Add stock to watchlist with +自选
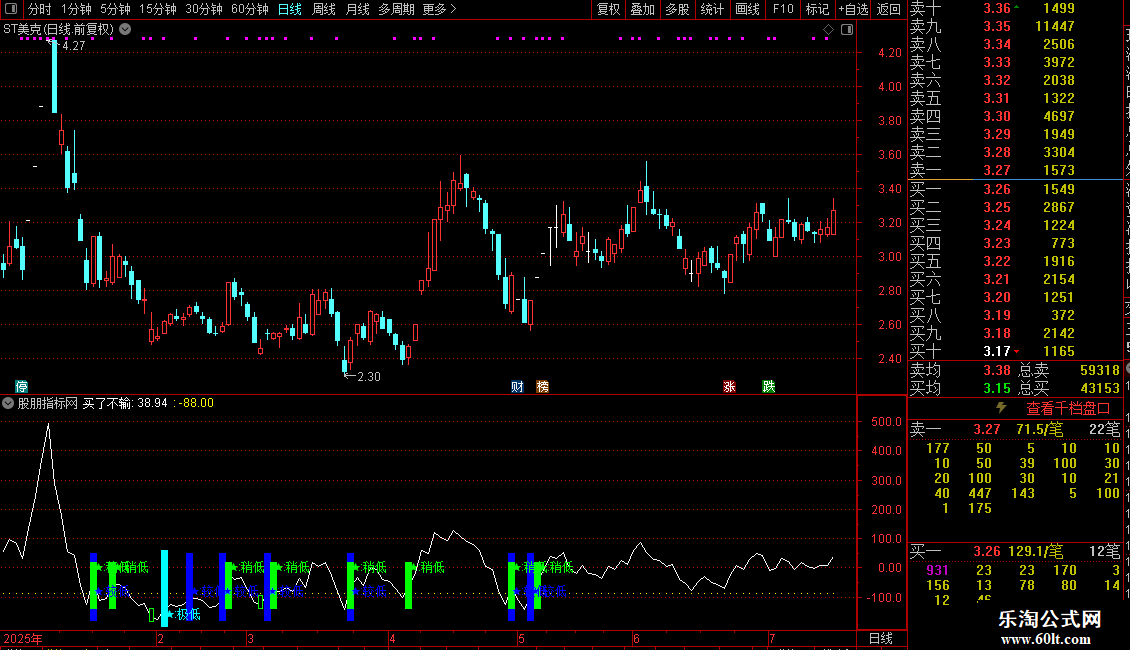The width and height of the screenshot is (1130, 650). click(x=853, y=9)
